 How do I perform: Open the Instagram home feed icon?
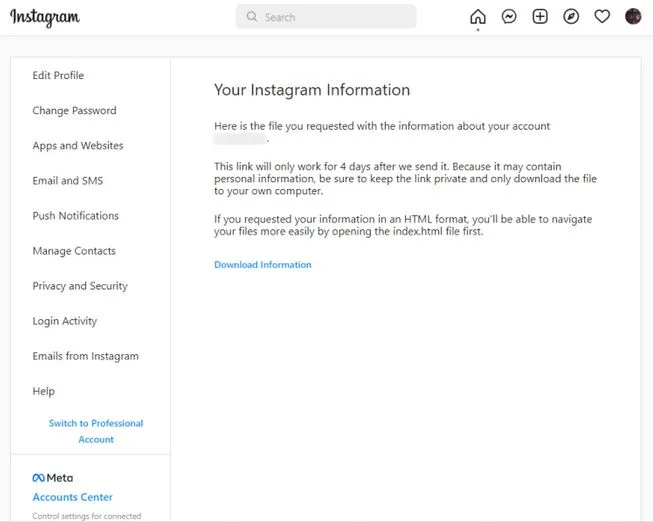(478, 17)
